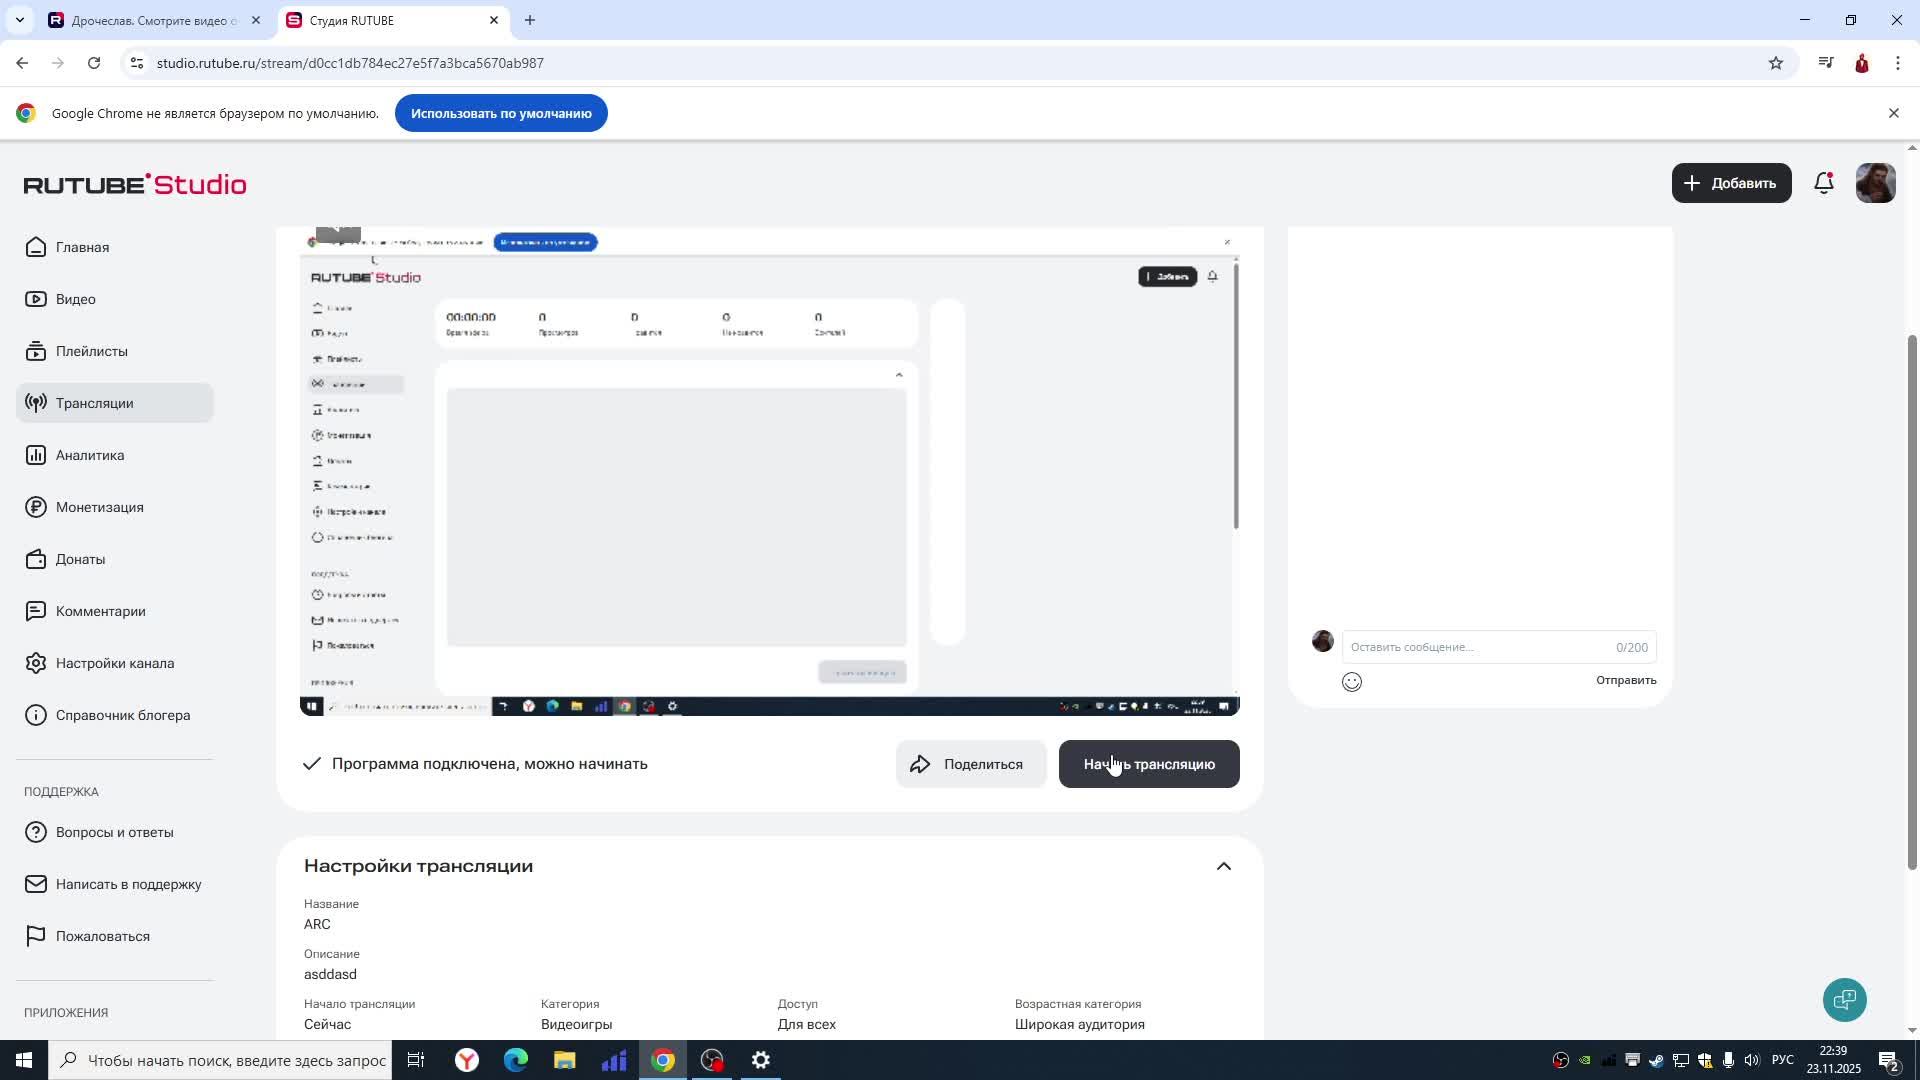Click the user profile avatar
This screenshot has height=1080, width=1920.
tap(1875, 183)
